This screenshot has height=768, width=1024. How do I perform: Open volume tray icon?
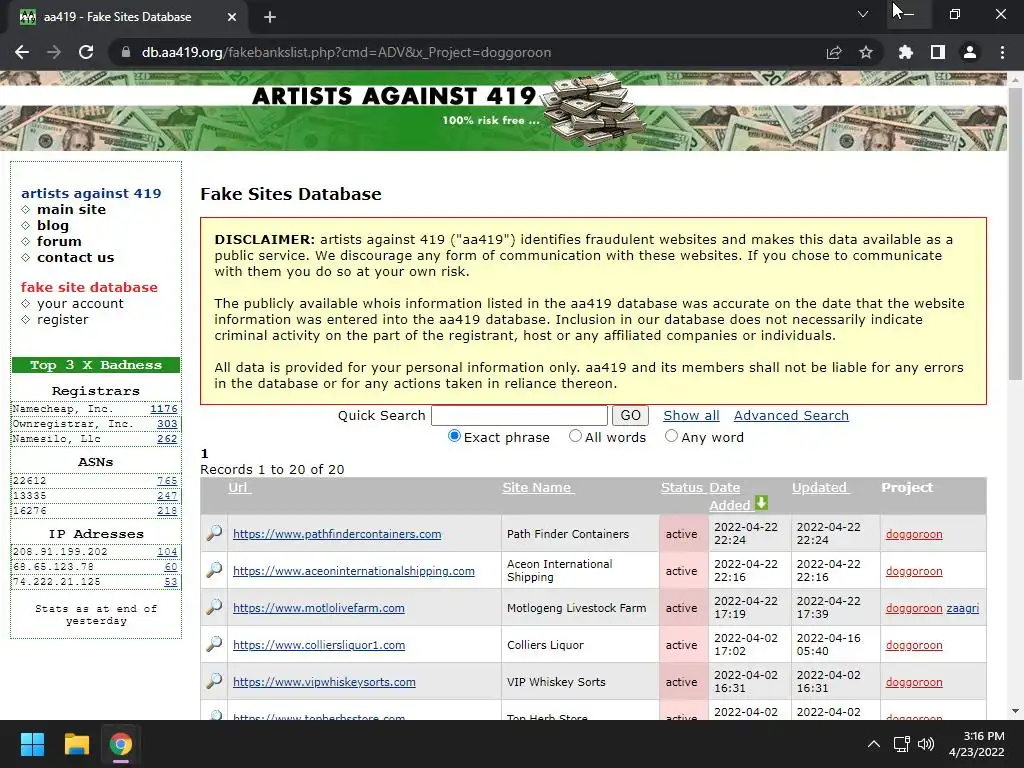tap(925, 744)
